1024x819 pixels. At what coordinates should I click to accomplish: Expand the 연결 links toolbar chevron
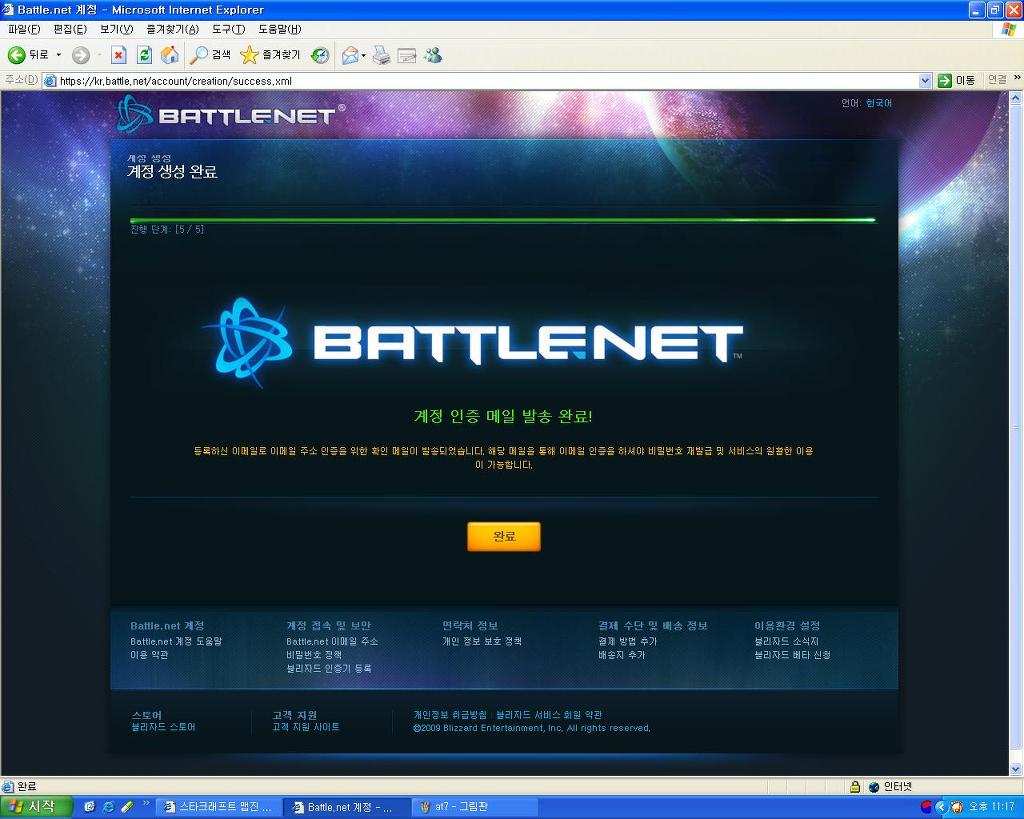(1017, 78)
